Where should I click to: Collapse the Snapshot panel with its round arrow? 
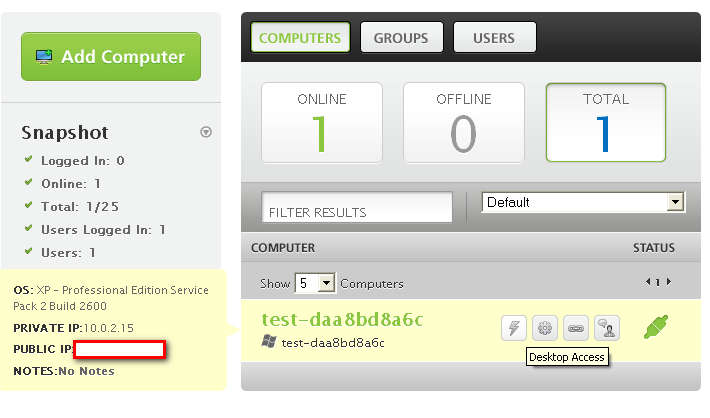(206, 132)
